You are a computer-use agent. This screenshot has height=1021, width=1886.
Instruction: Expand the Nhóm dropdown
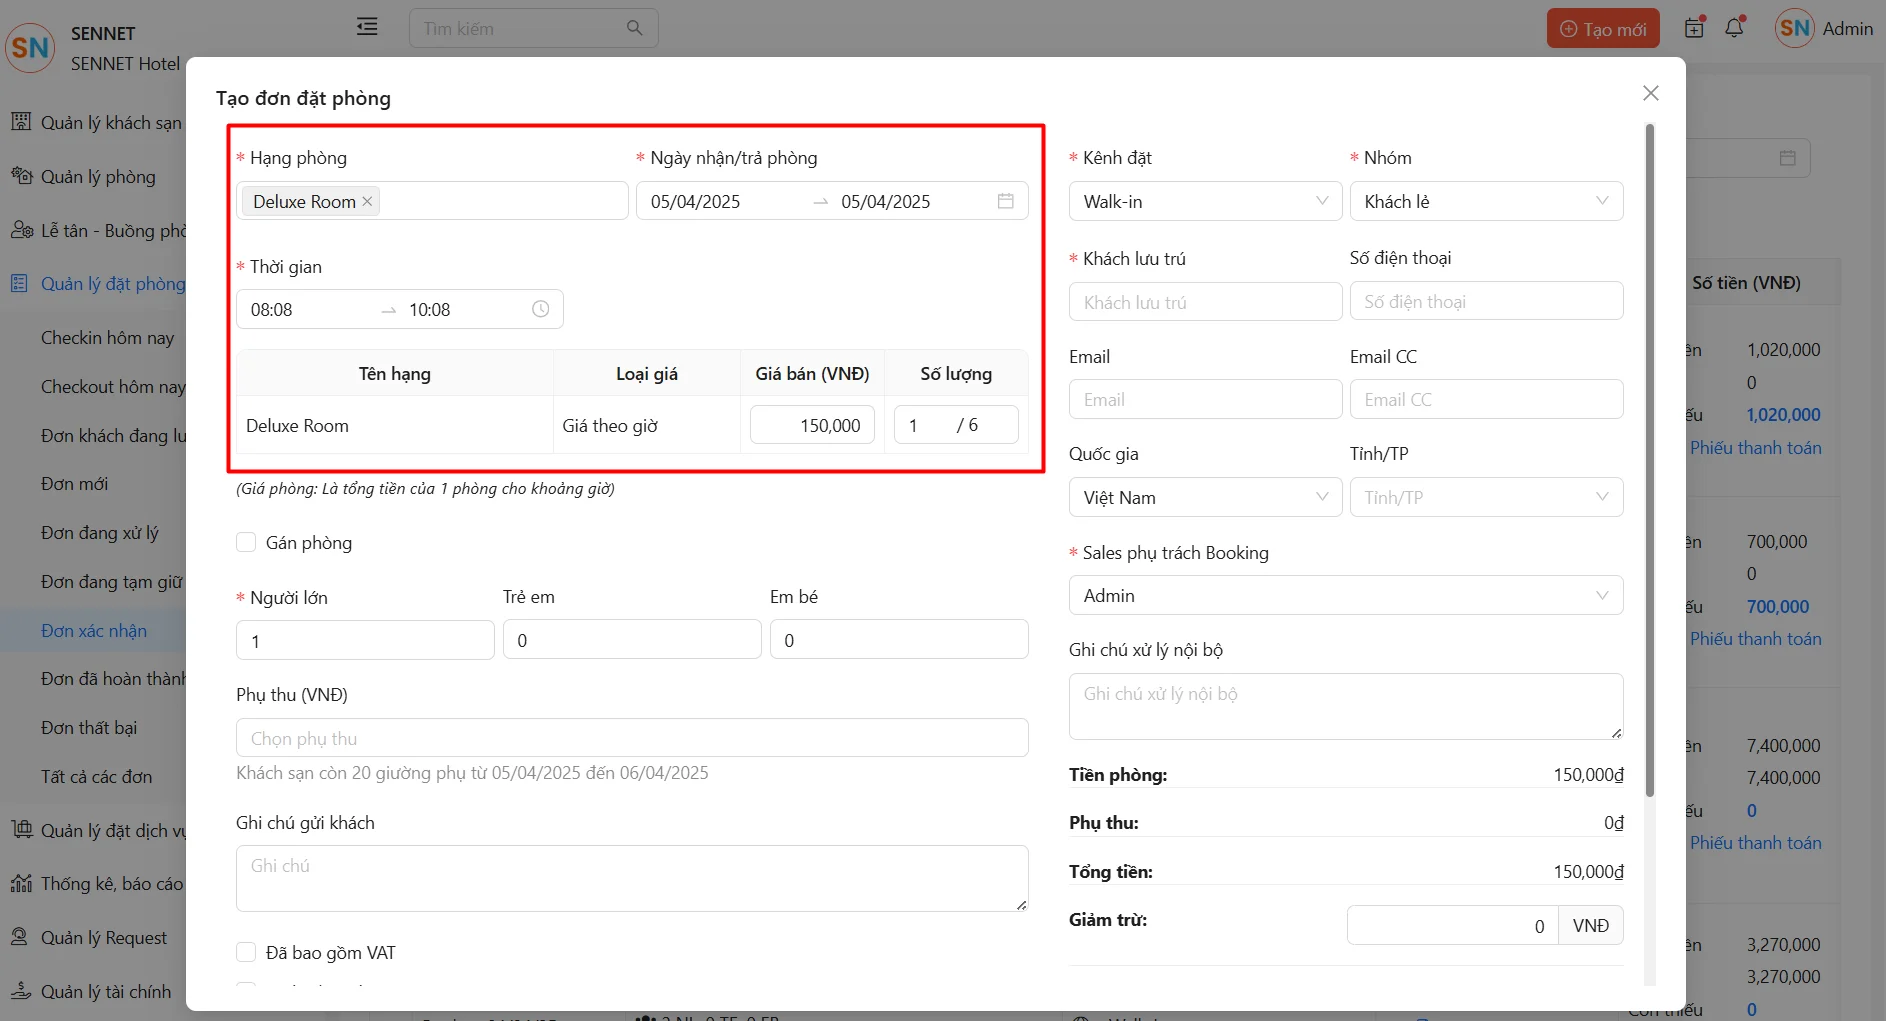pyautogui.click(x=1485, y=201)
